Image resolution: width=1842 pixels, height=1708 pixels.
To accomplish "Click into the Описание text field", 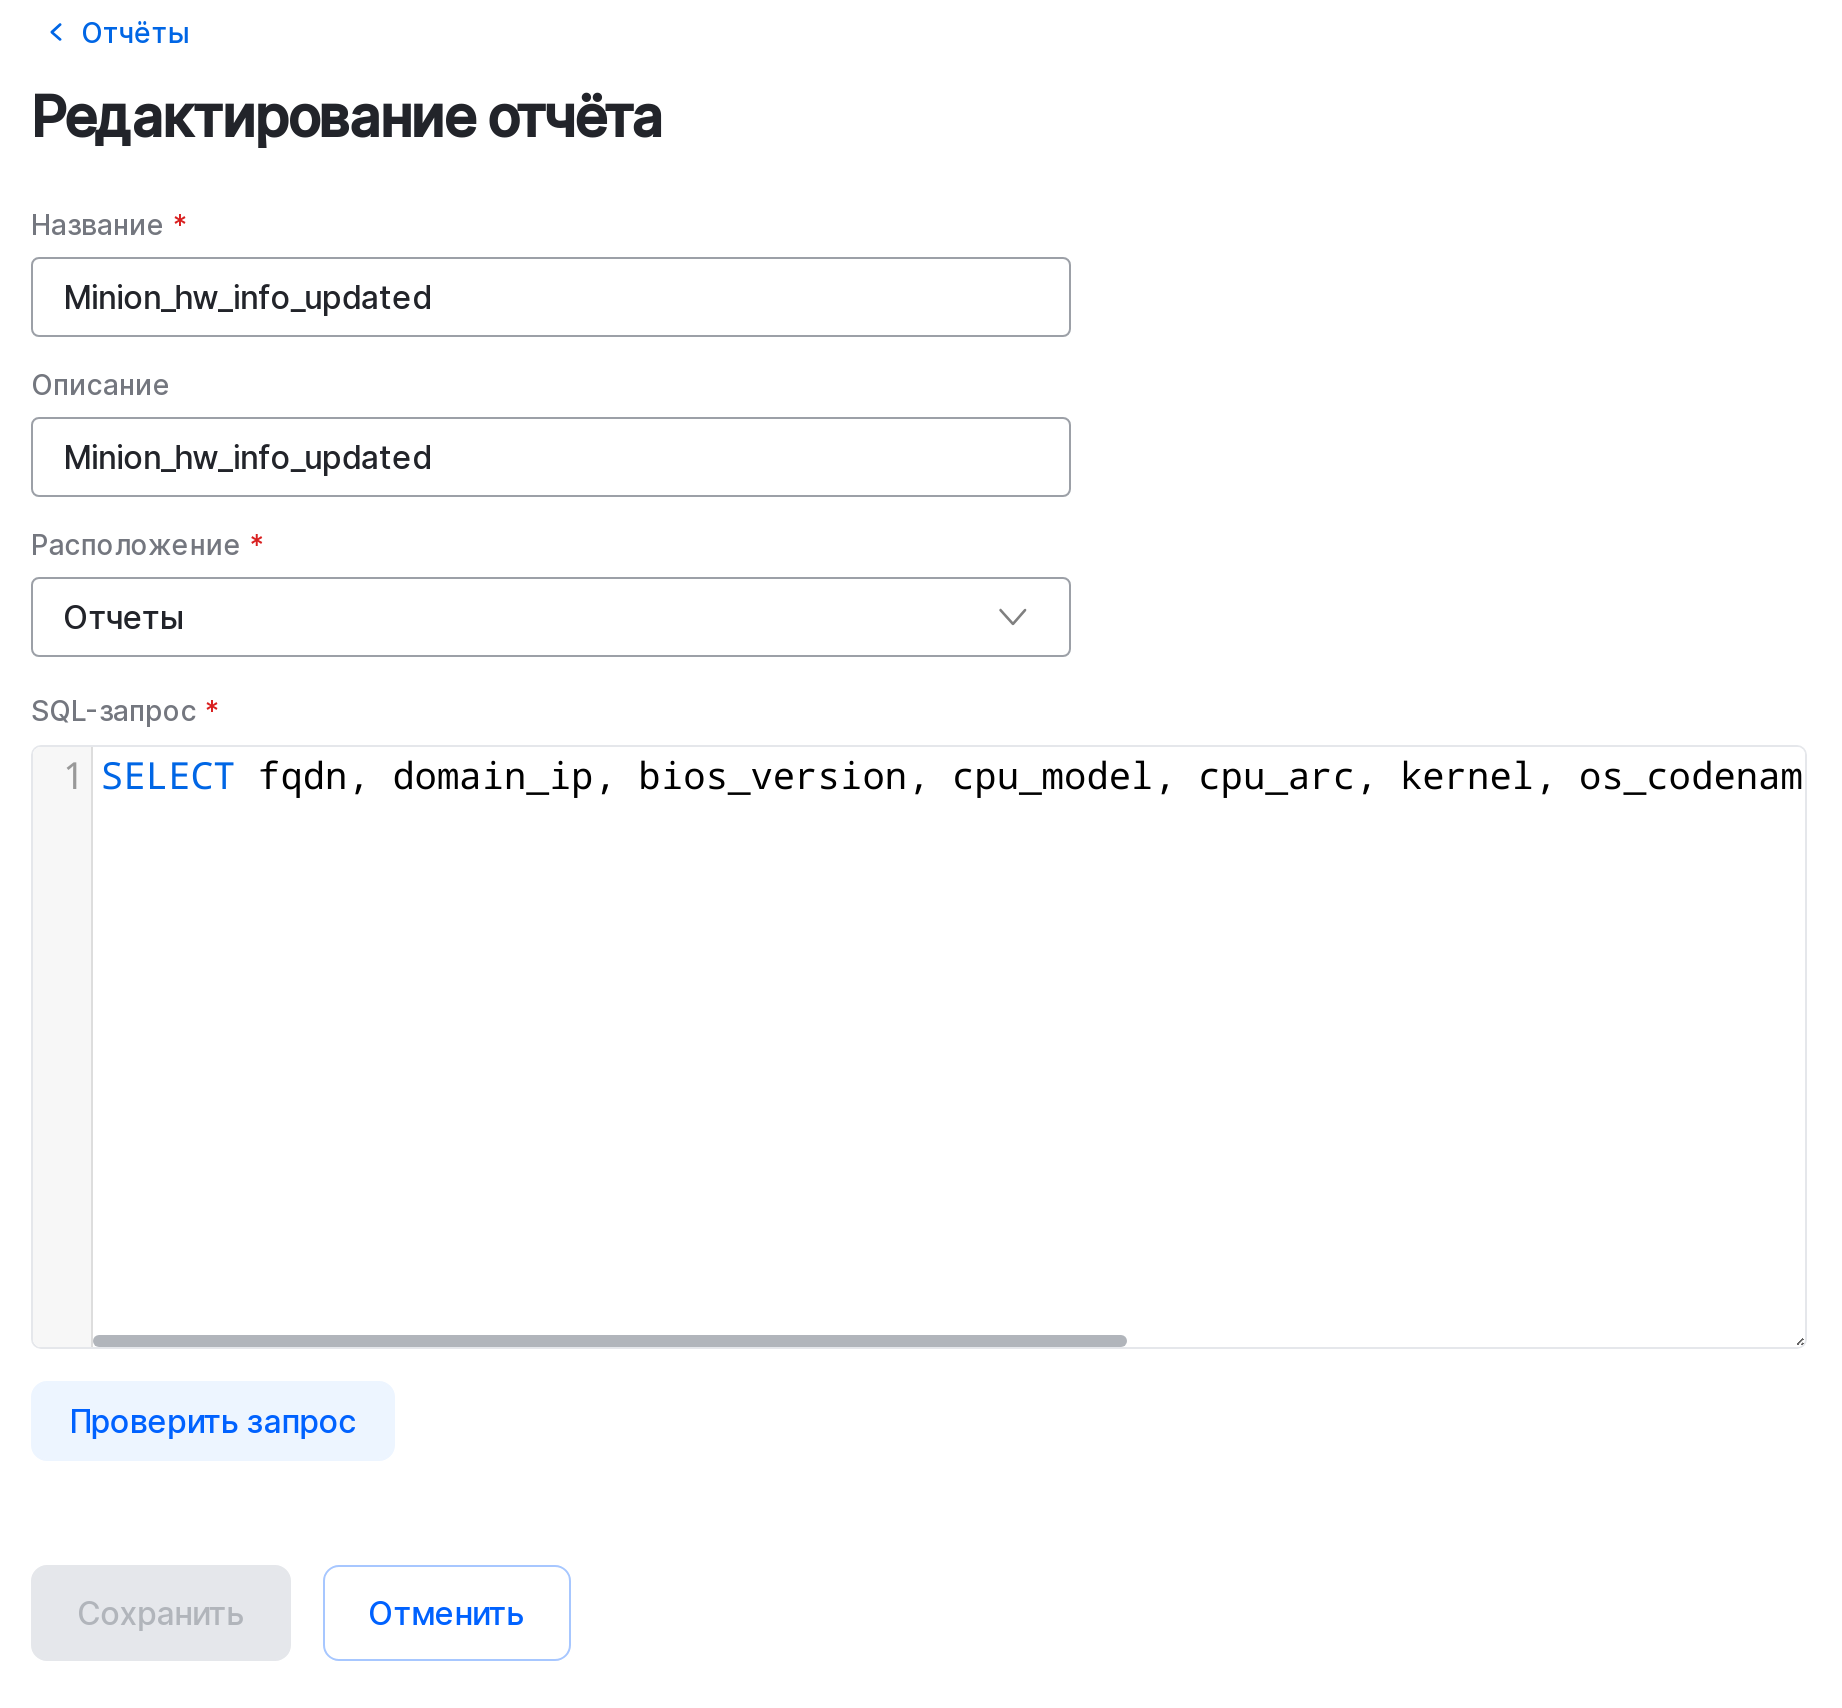I will (x=550, y=457).
